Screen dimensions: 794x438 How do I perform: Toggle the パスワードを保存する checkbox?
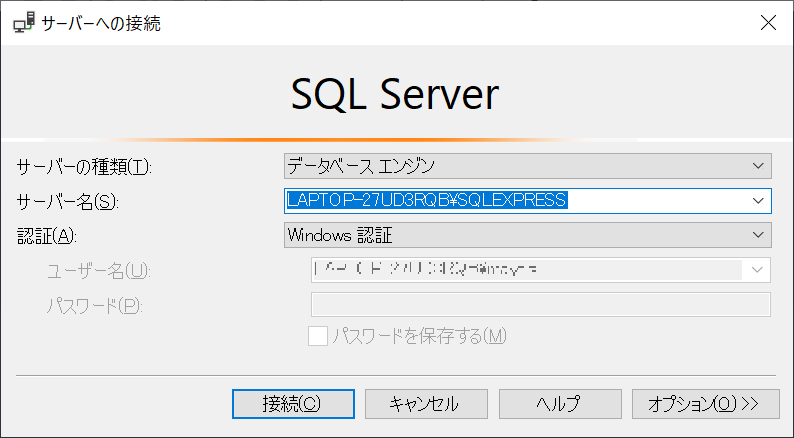318,336
